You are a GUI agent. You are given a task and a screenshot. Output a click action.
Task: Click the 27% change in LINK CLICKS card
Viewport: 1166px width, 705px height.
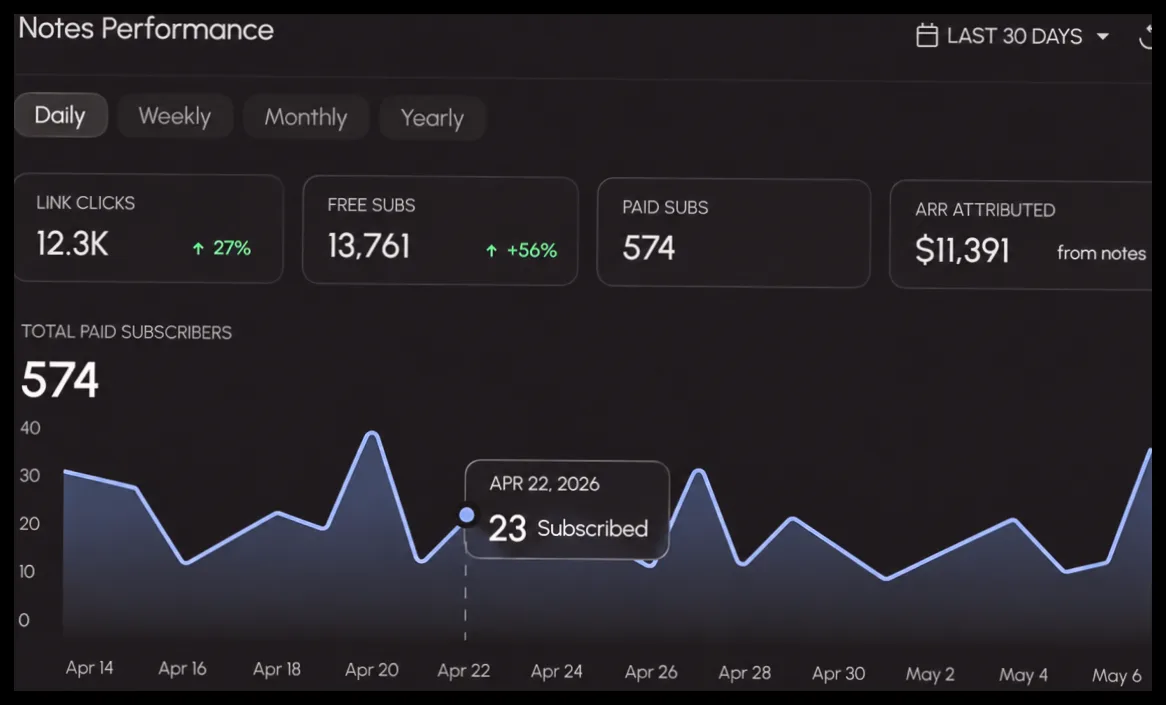click(x=232, y=248)
